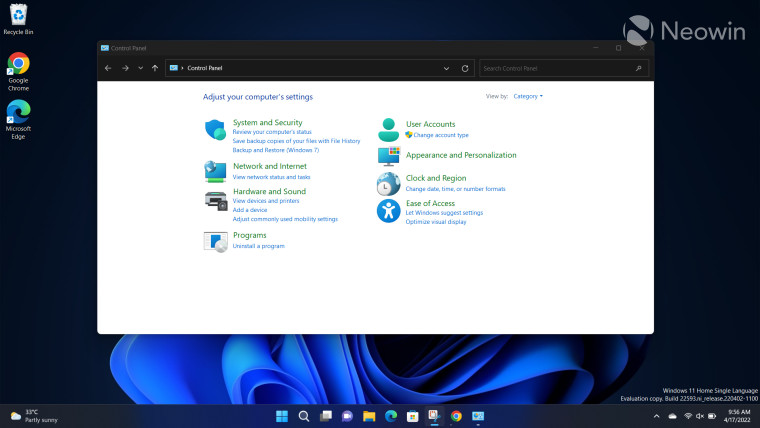Expand the View by Category dropdown
The image size is (760, 428).
click(x=528, y=97)
